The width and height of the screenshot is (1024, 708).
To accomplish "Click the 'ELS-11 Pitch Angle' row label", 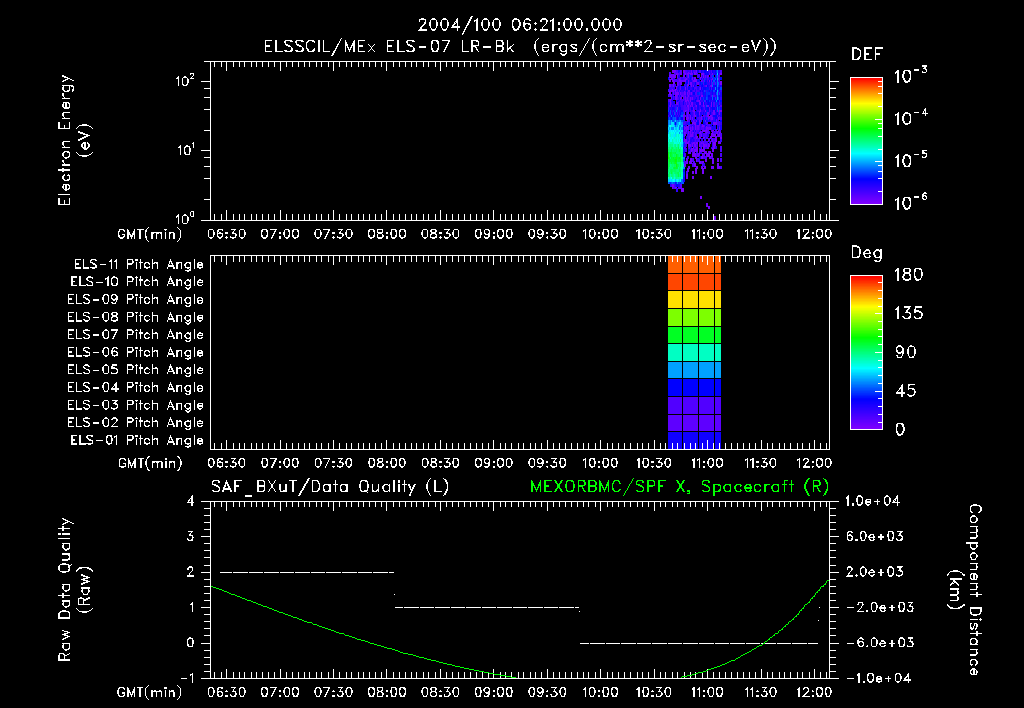I will coord(138,265).
